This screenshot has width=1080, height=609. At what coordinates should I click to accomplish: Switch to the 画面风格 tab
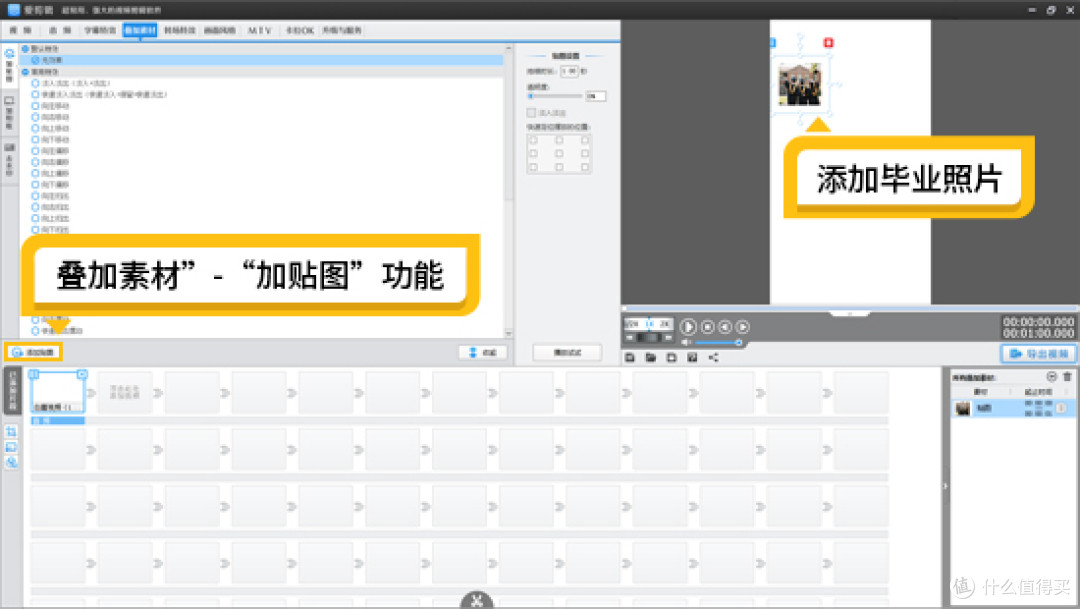[x=220, y=30]
